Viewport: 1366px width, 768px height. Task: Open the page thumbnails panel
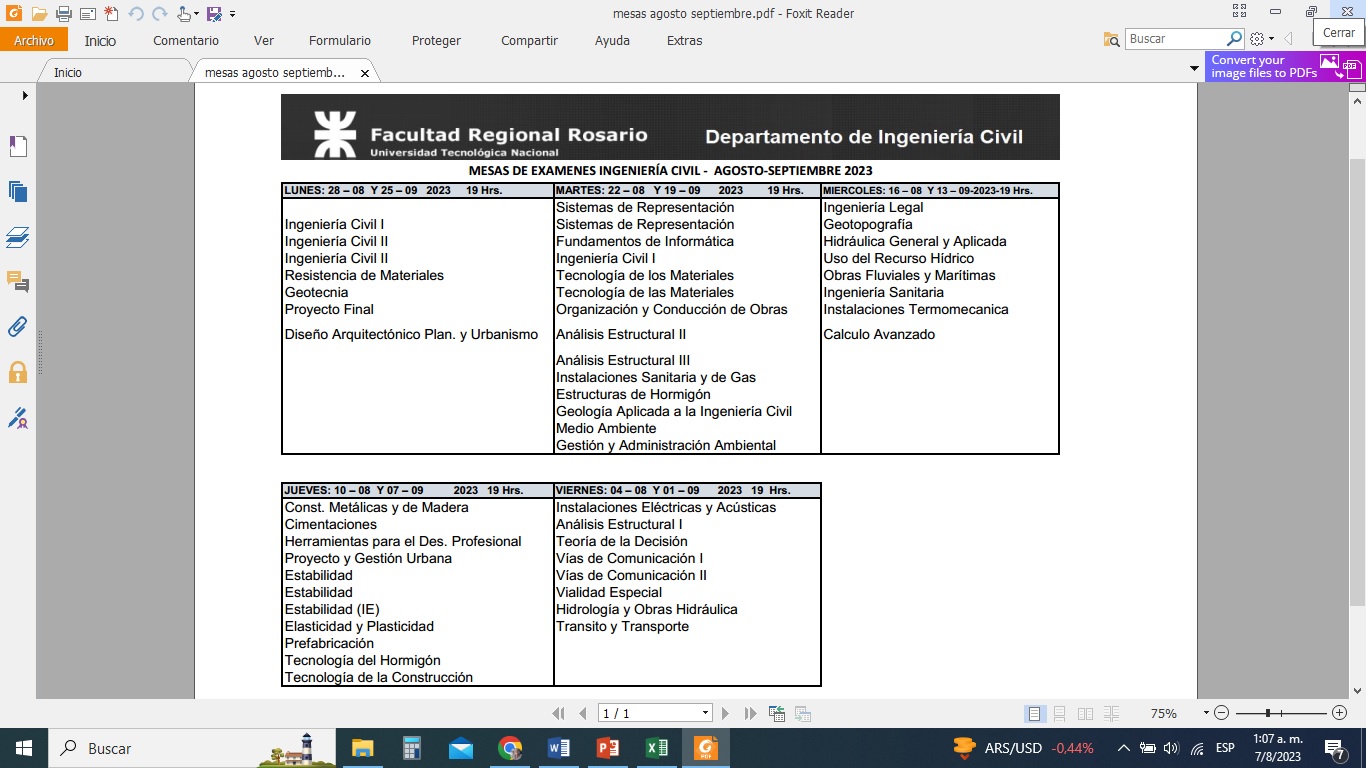(x=18, y=192)
